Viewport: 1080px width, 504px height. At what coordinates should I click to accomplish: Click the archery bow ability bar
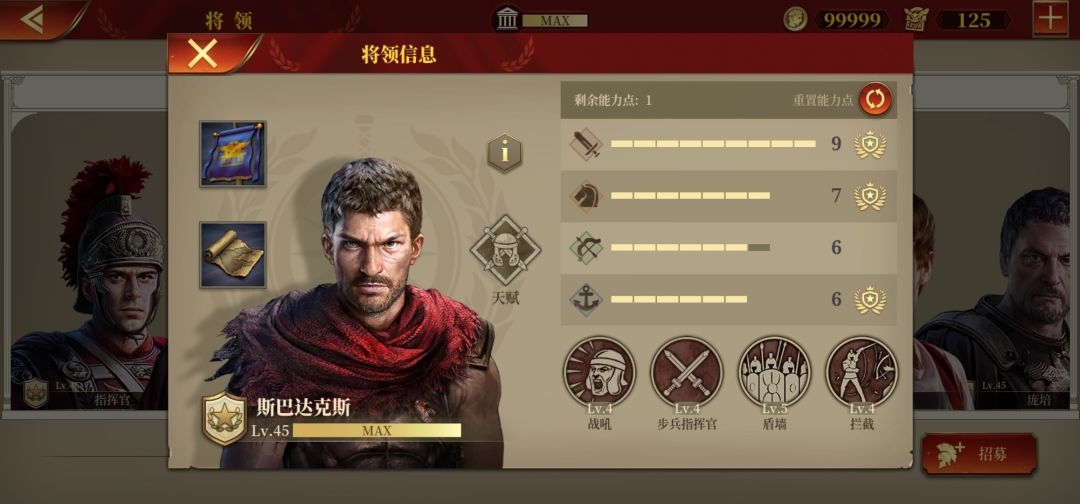(690, 247)
